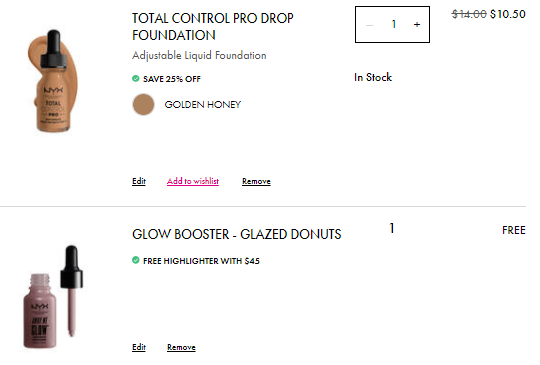Click the minus icon to decrease quantity

click(x=370, y=25)
